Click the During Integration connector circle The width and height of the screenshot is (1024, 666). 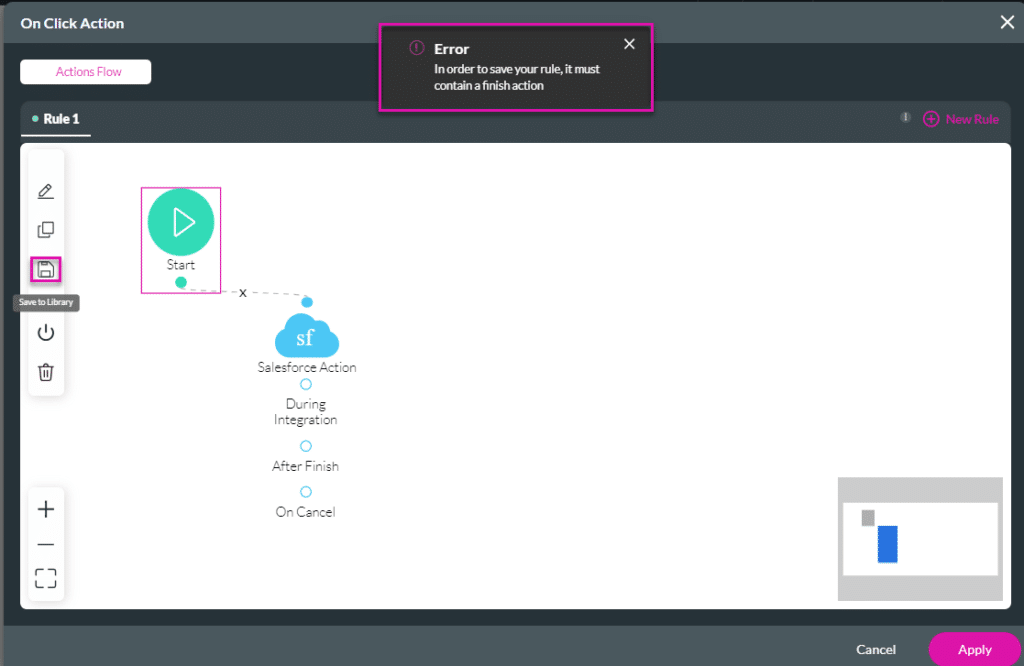coord(306,384)
